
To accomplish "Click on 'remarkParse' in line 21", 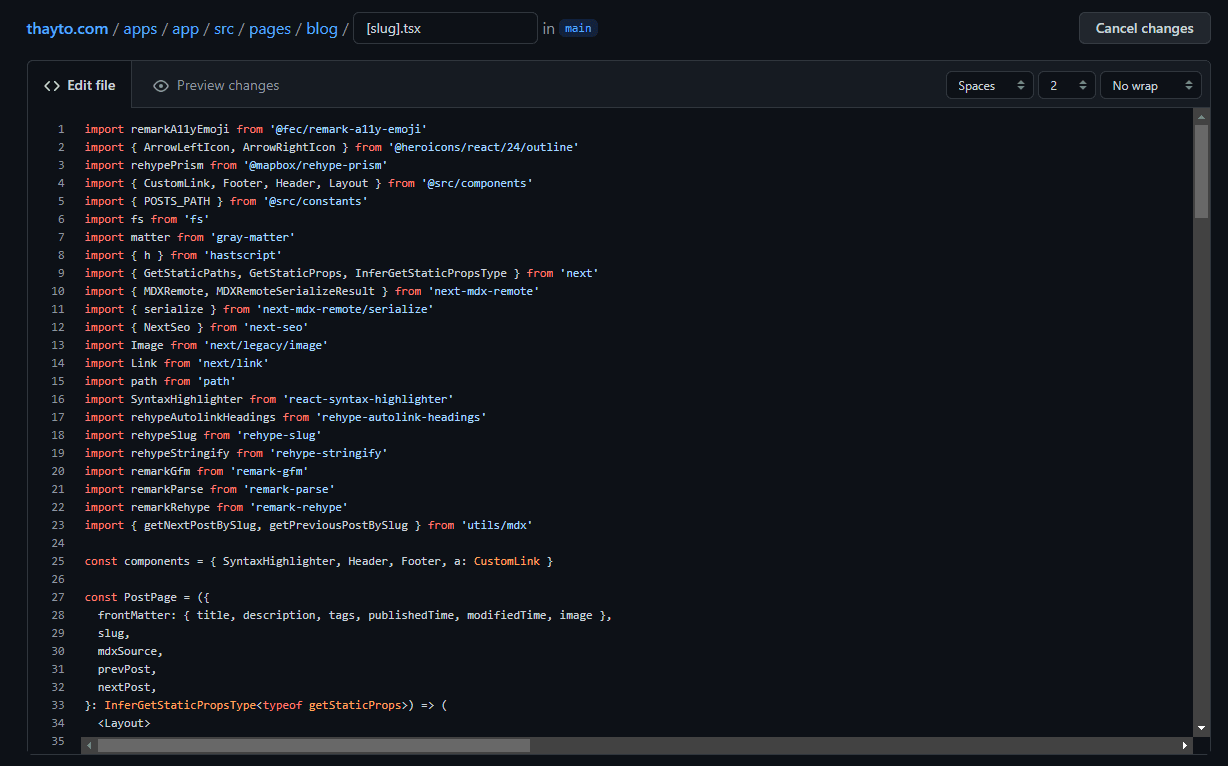I will (x=167, y=489).
